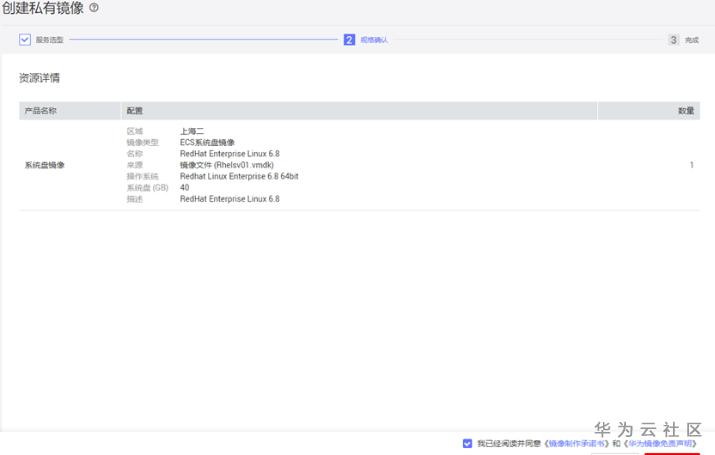Click the red submit button at bottom right

coord(672,454)
